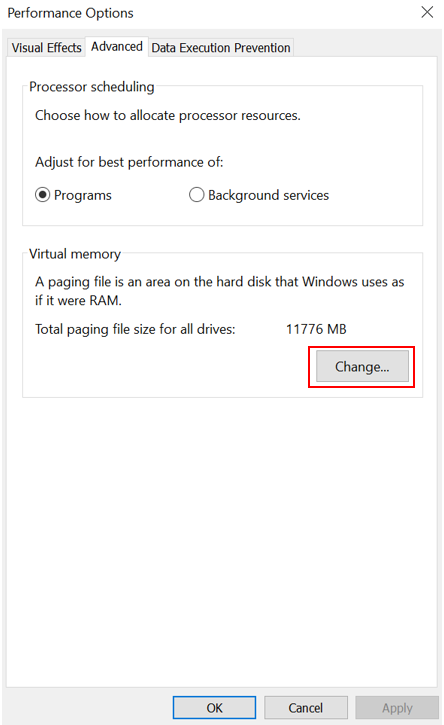Image resolution: width=444 pixels, height=725 pixels.
Task: Open the Data Execution Prevention tab
Action: (x=221, y=48)
